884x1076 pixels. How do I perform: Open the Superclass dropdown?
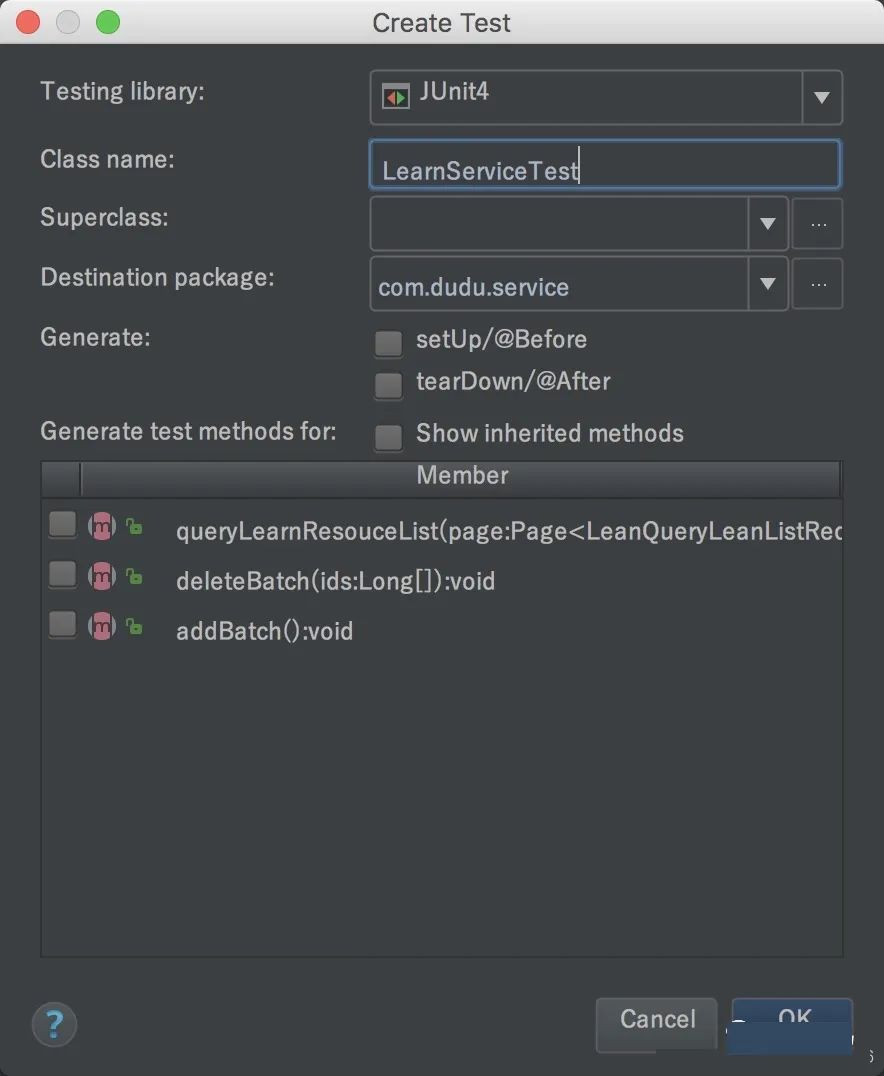click(769, 224)
